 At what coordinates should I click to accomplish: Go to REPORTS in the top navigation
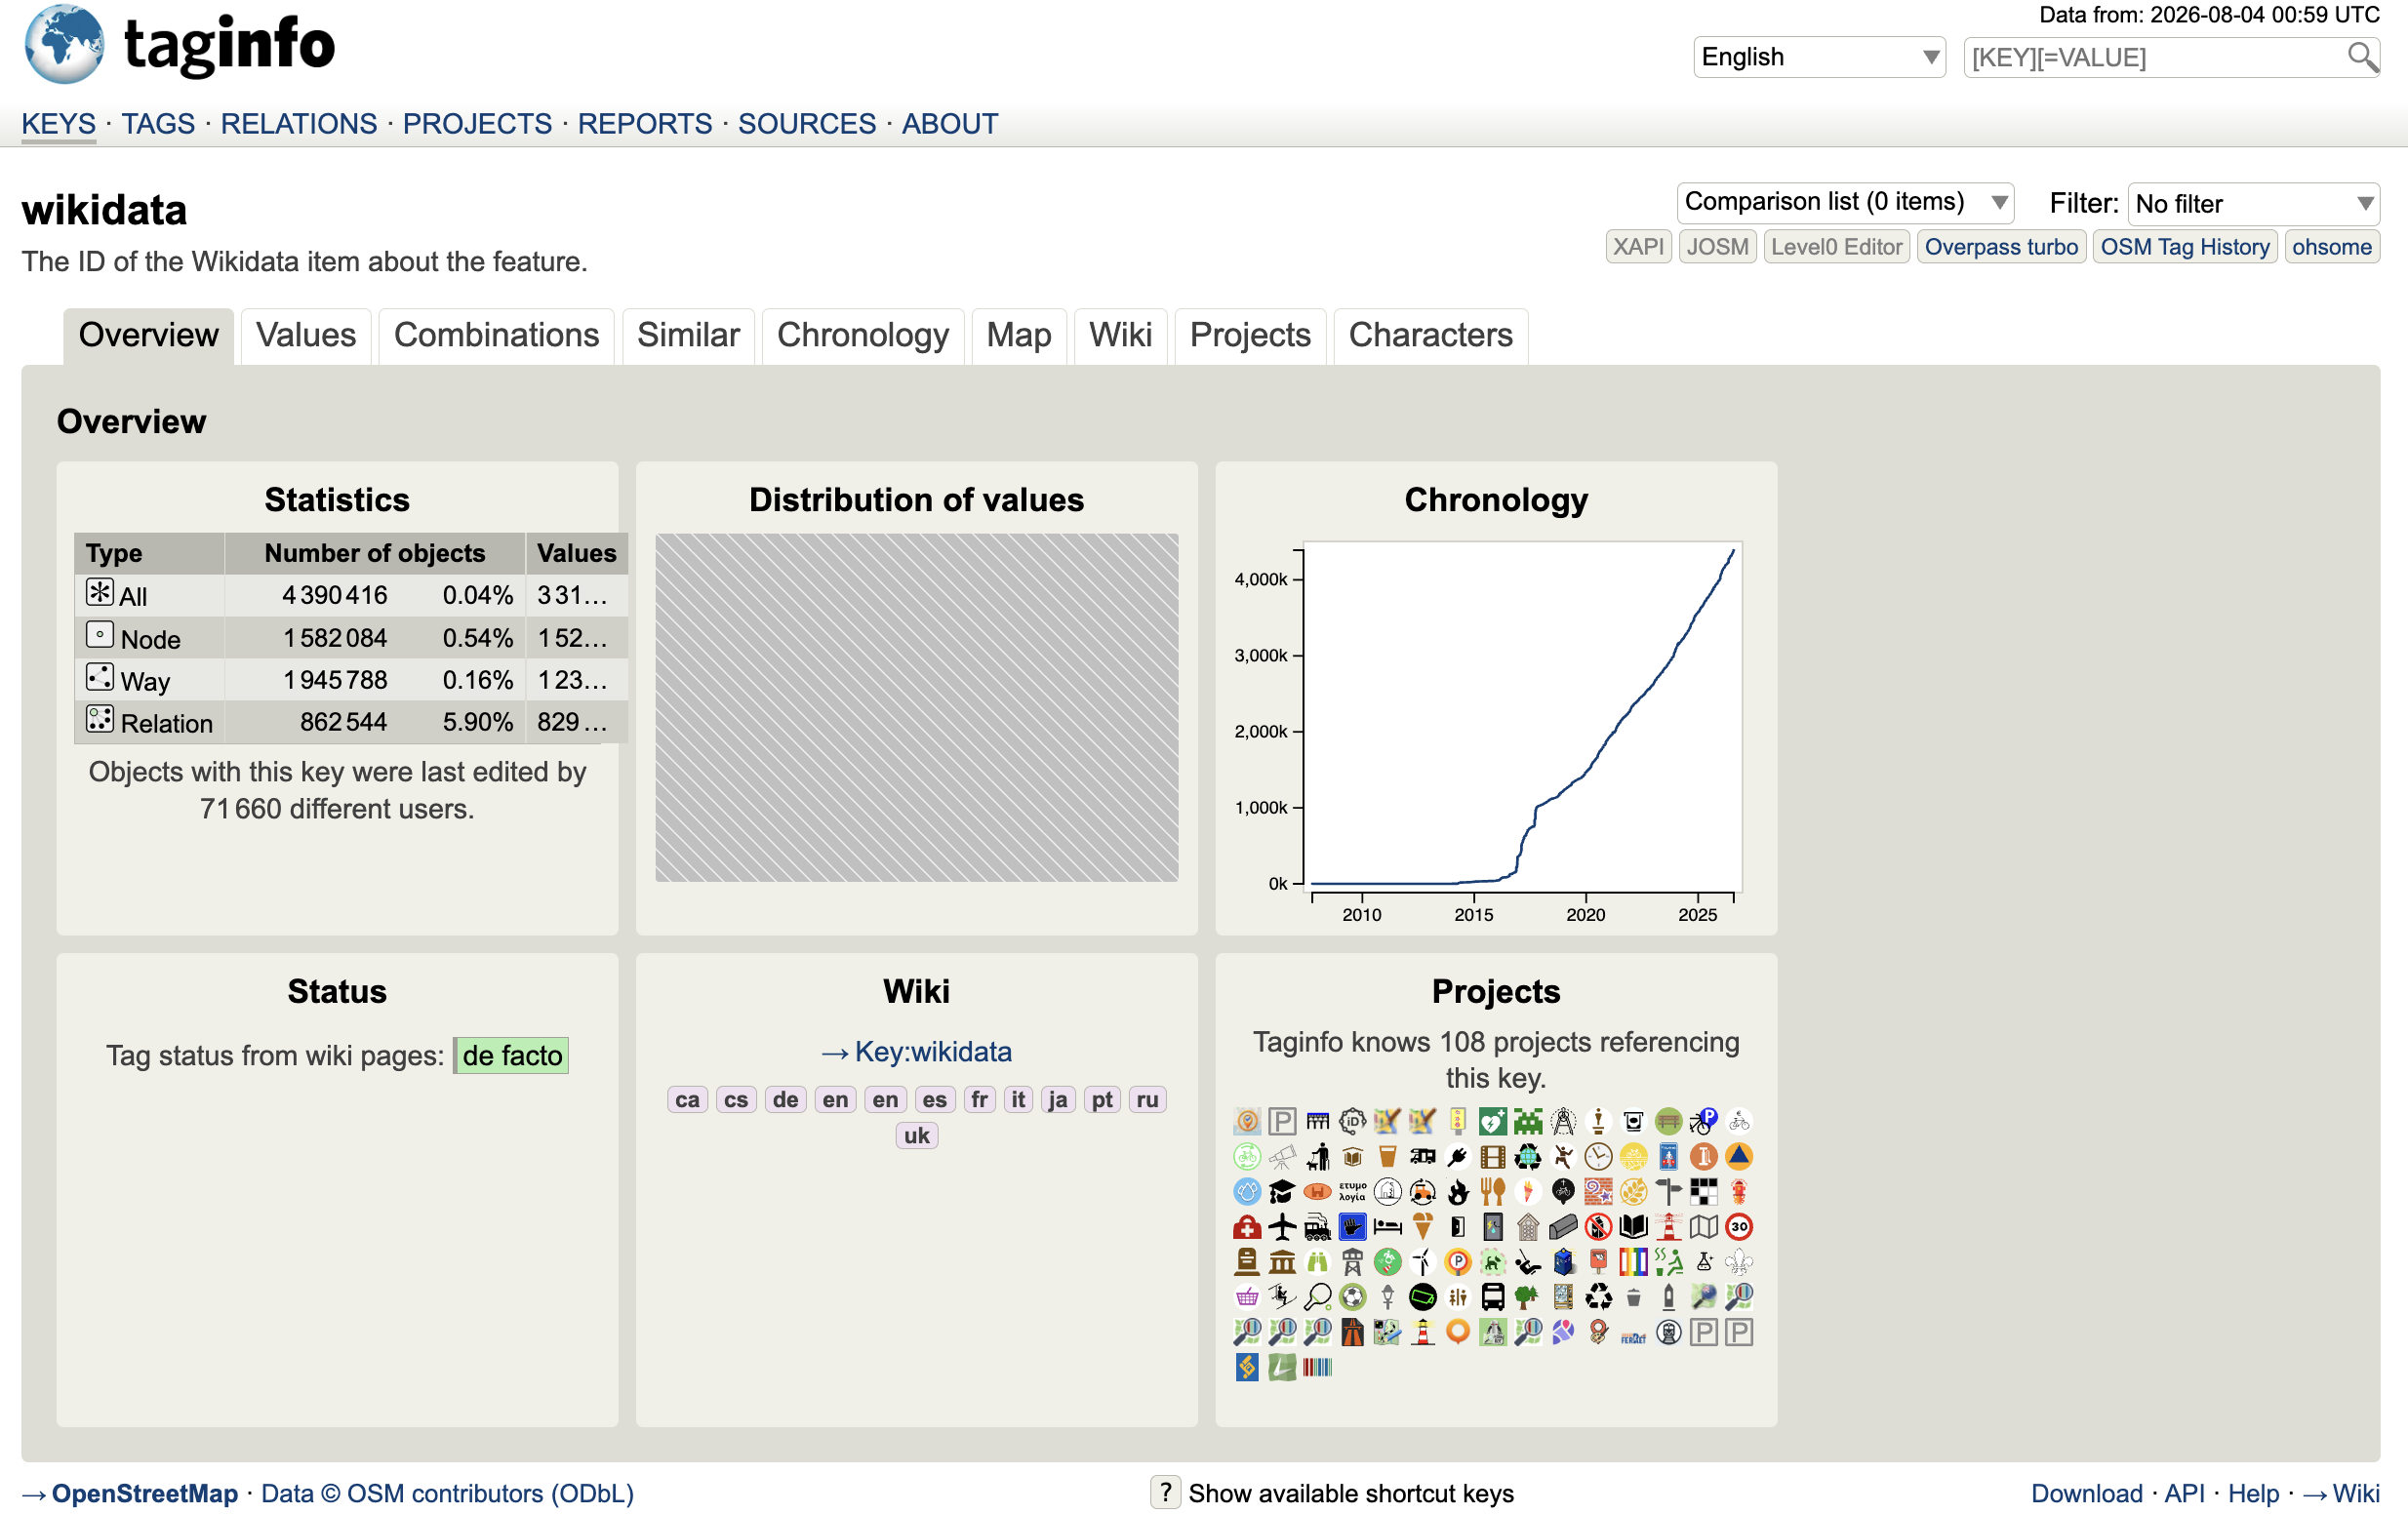click(645, 124)
